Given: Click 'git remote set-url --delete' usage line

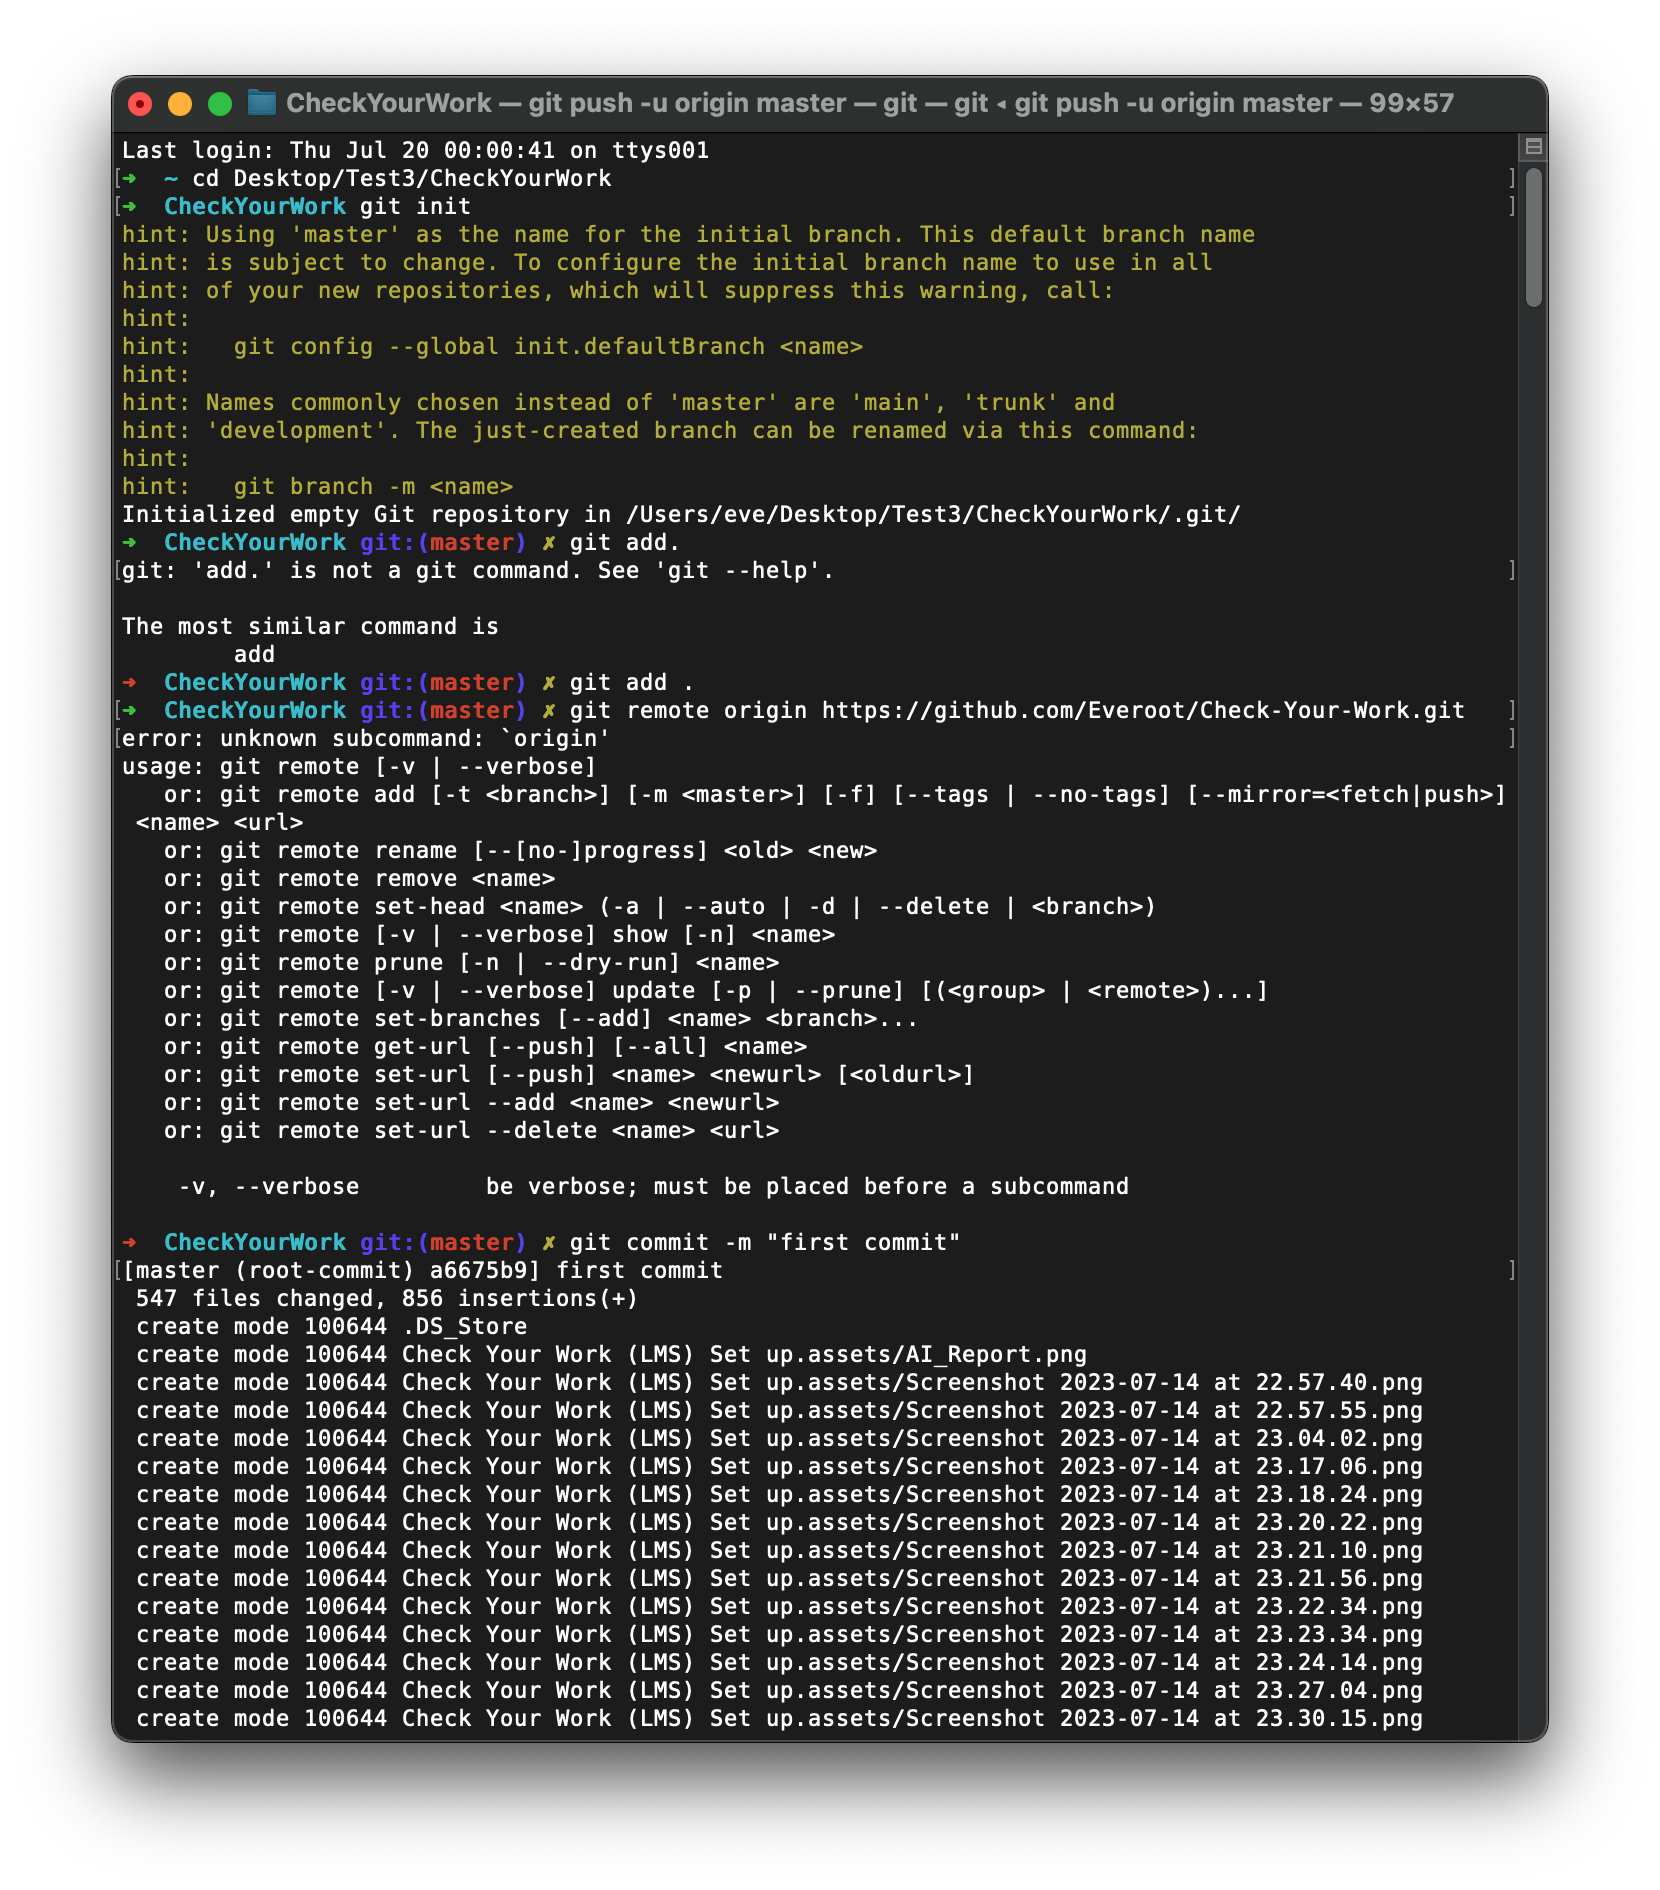Looking at the screenshot, I should click(x=471, y=1131).
